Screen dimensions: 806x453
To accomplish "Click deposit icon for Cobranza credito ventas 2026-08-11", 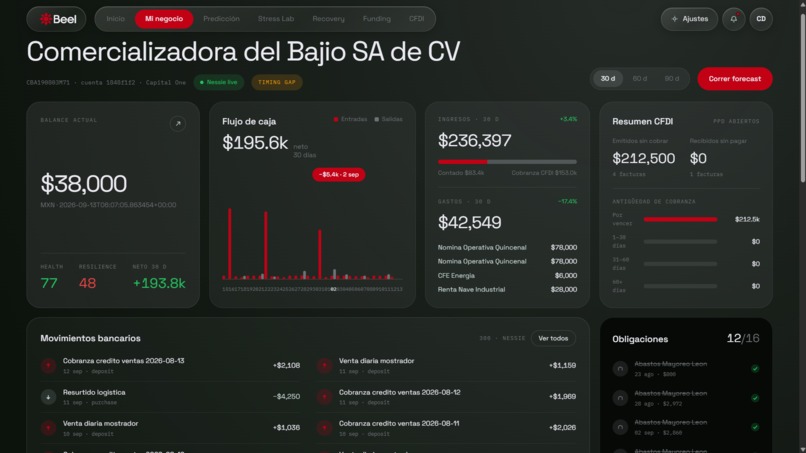I will tap(324, 428).
